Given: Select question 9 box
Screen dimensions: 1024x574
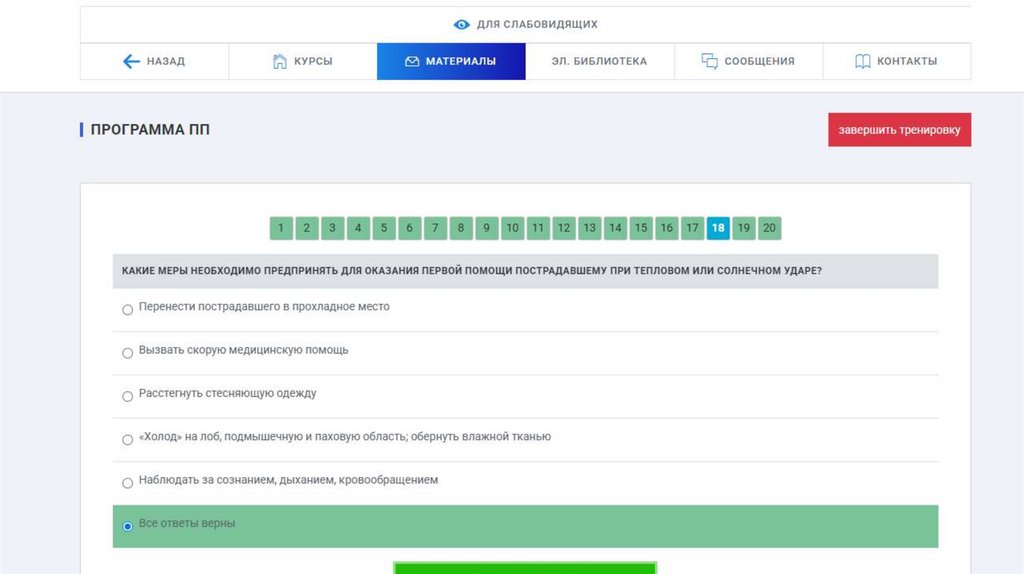Looking at the screenshot, I should 487,228.
